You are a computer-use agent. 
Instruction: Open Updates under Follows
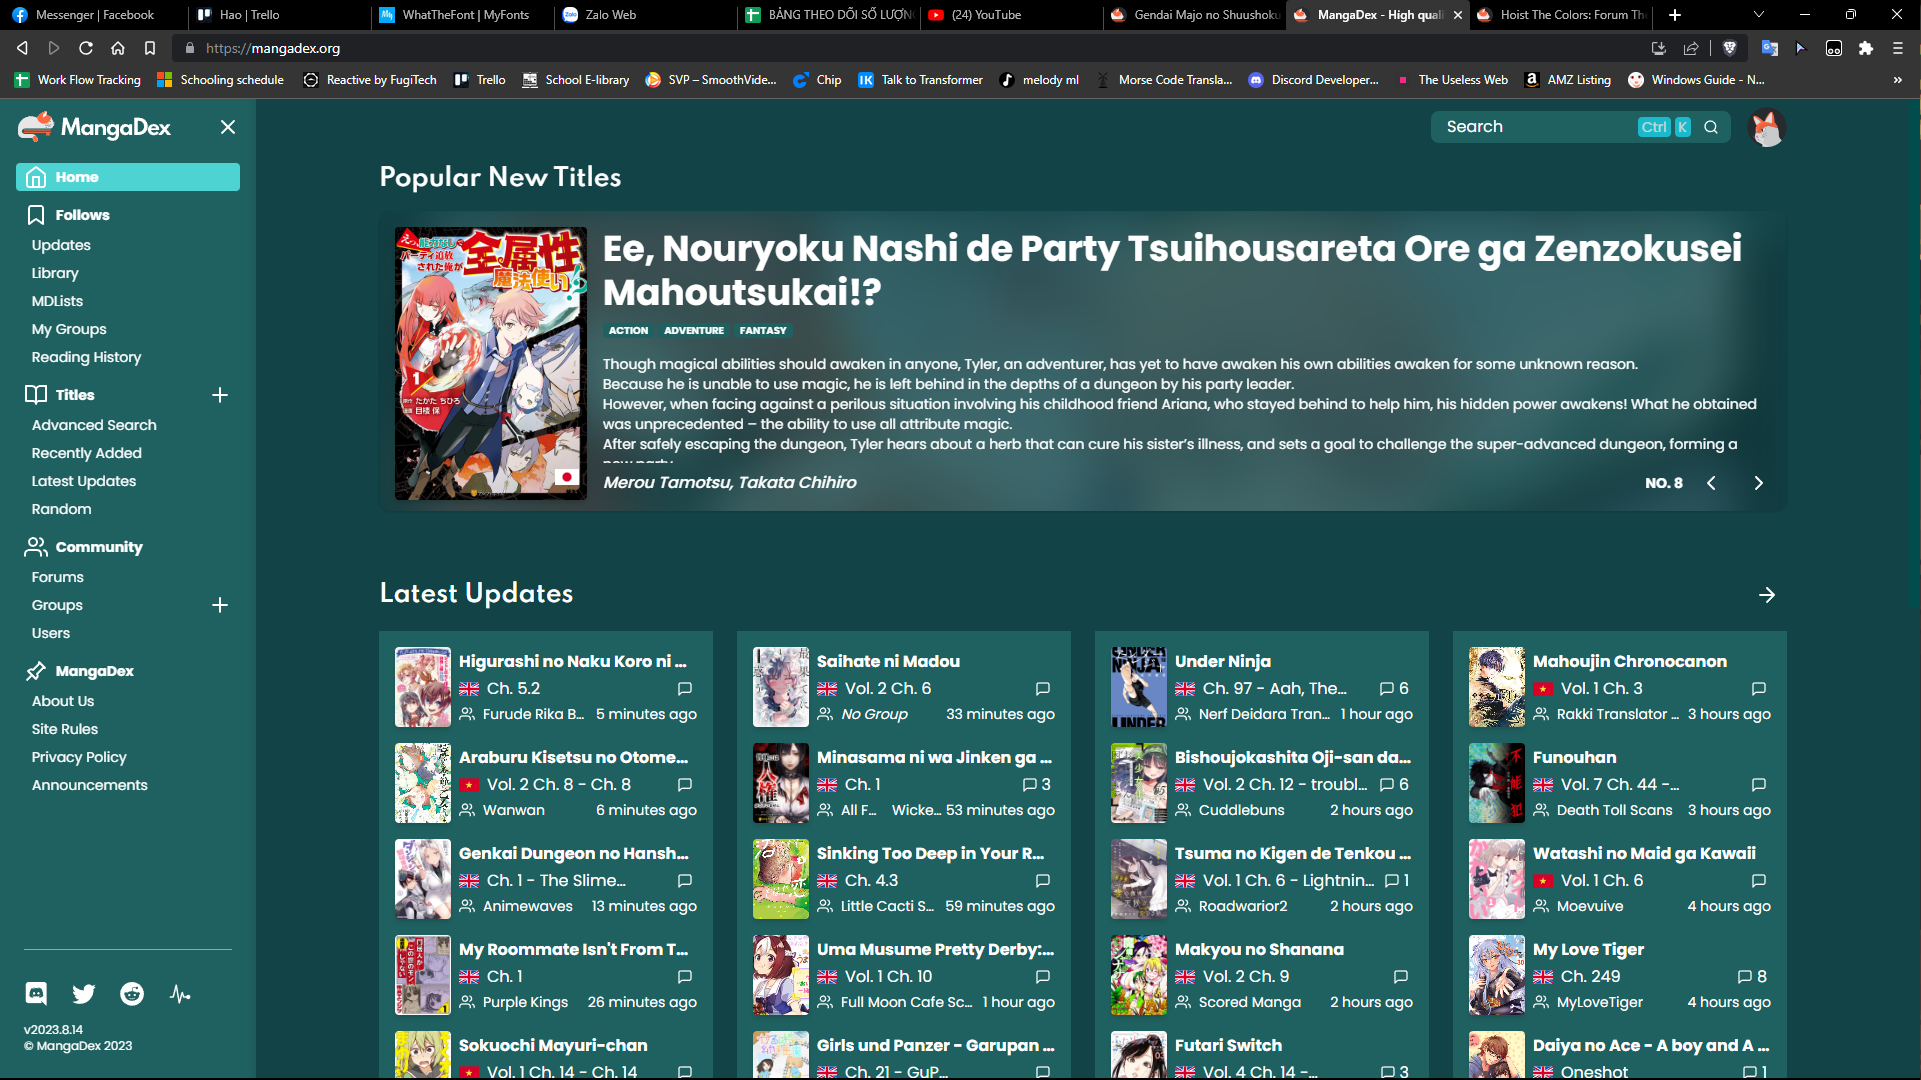click(61, 245)
